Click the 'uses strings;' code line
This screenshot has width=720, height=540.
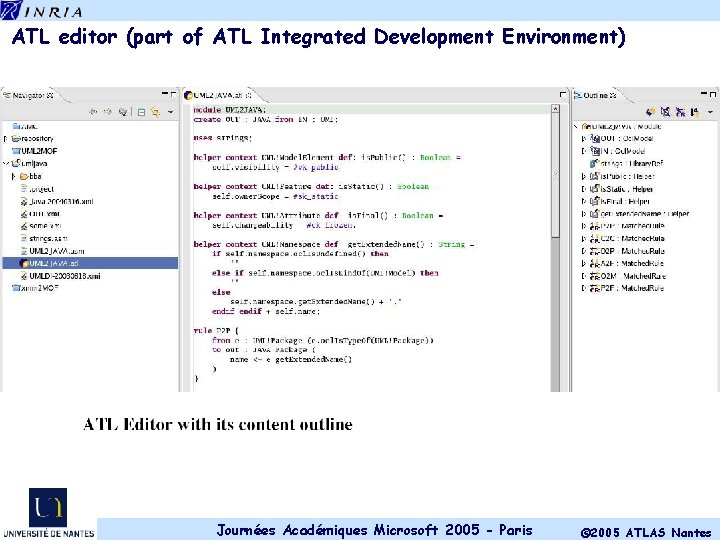tap(223, 137)
